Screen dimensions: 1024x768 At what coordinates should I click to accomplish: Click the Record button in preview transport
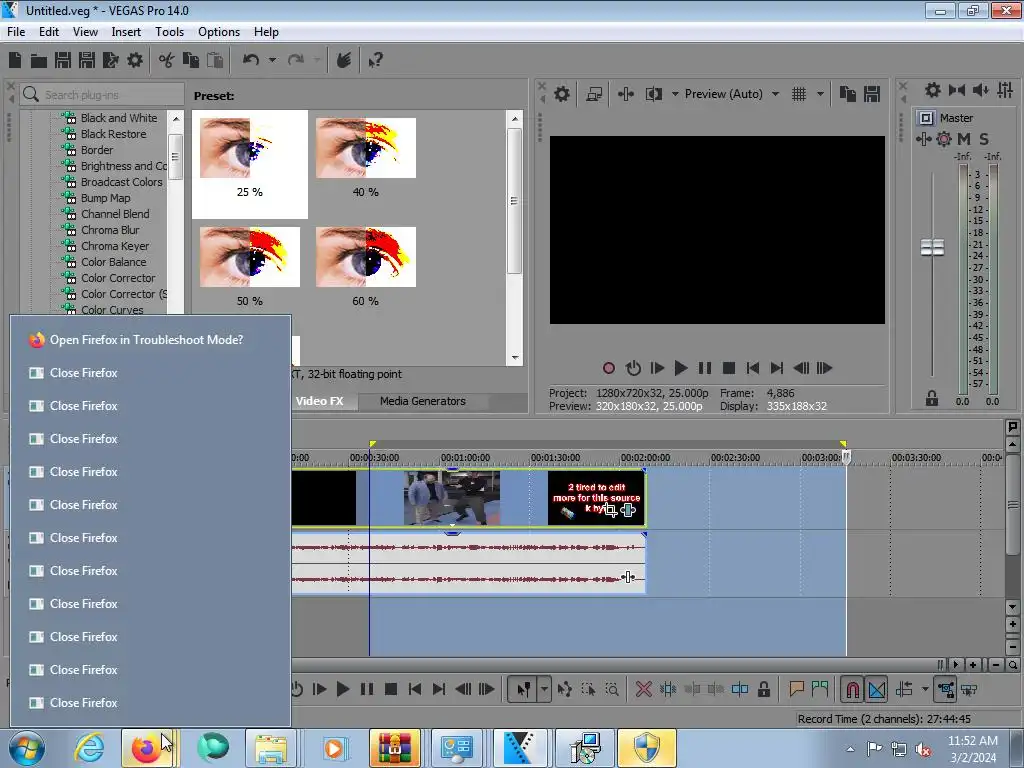pos(609,368)
